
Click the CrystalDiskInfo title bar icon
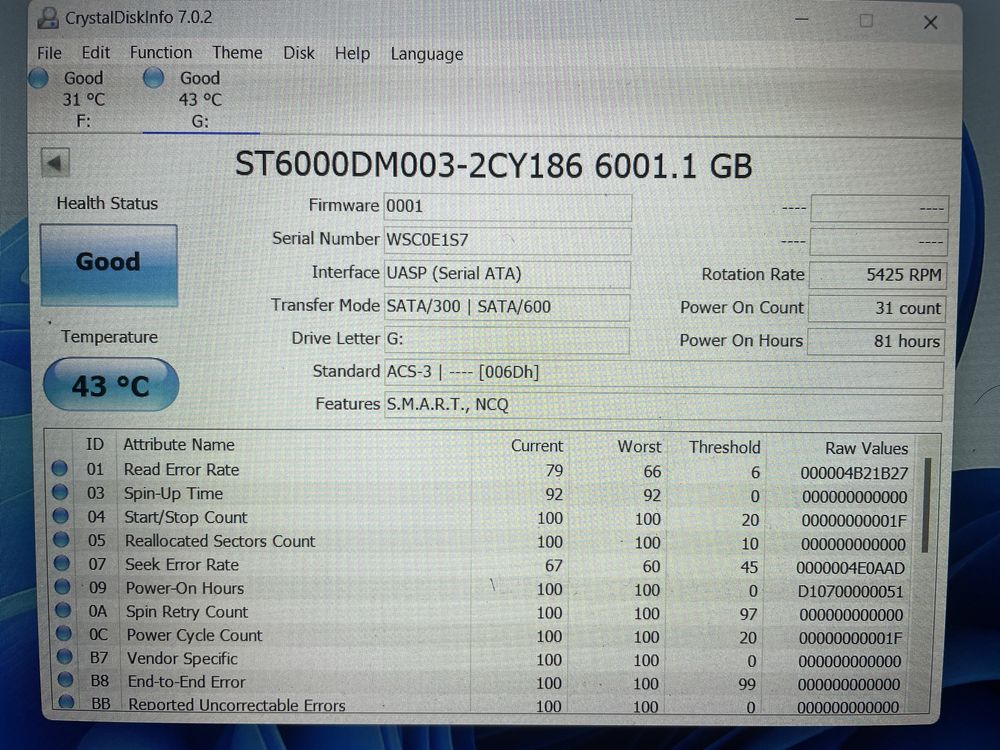coord(48,18)
